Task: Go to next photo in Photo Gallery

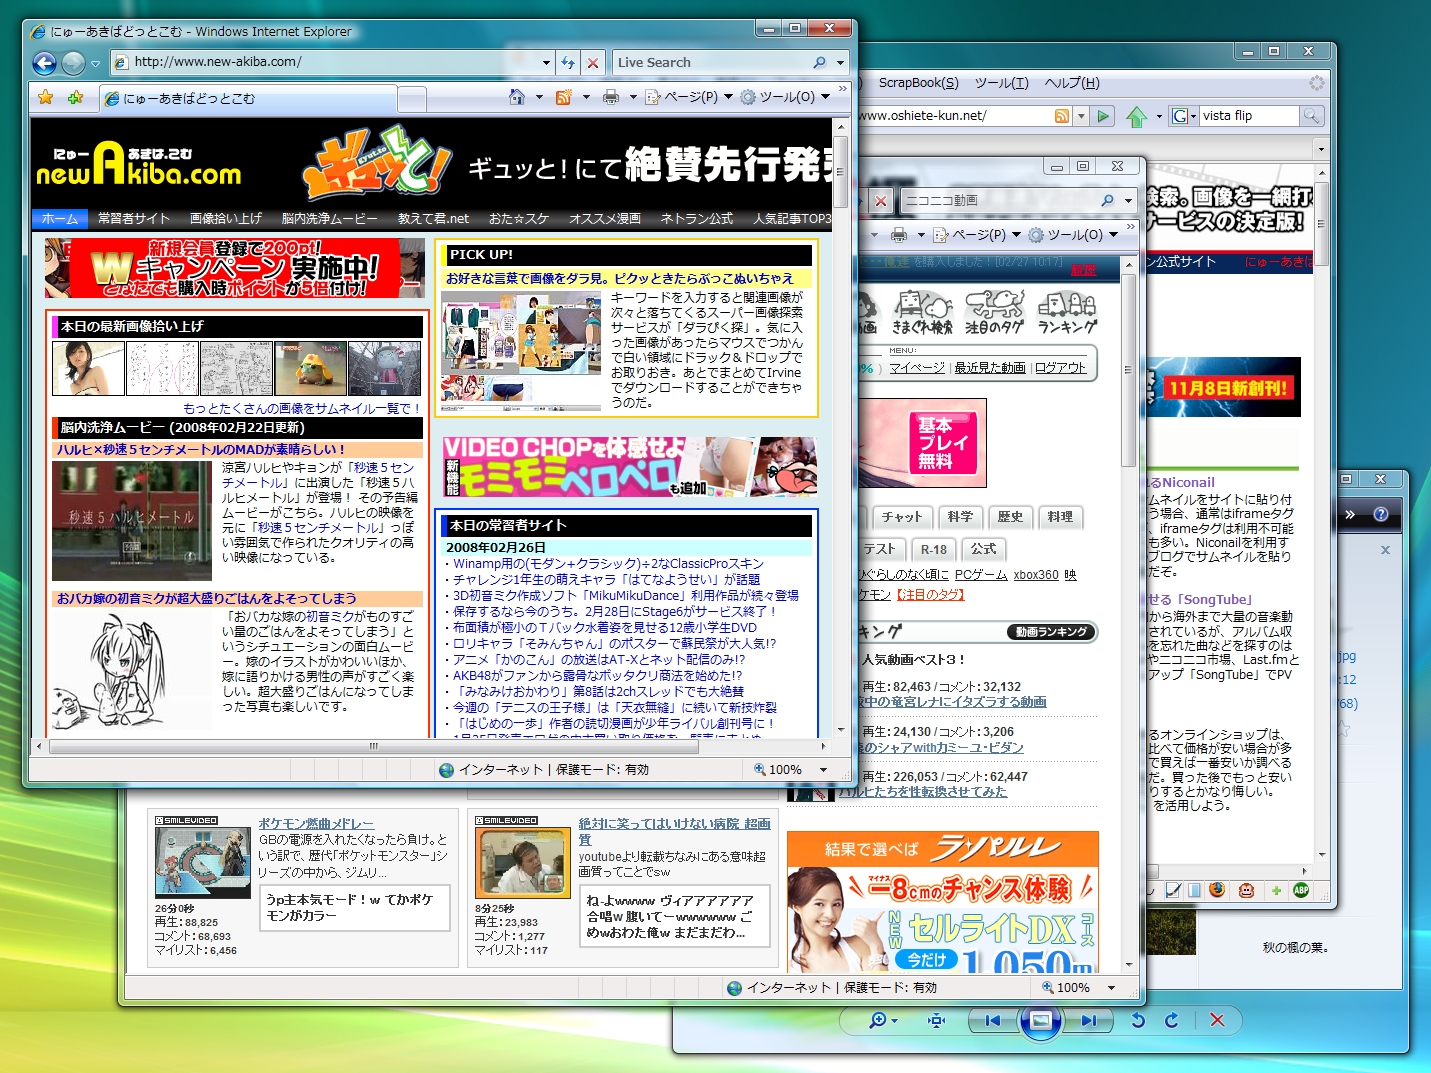Action: pyautogui.click(x=1089, y=1020)
